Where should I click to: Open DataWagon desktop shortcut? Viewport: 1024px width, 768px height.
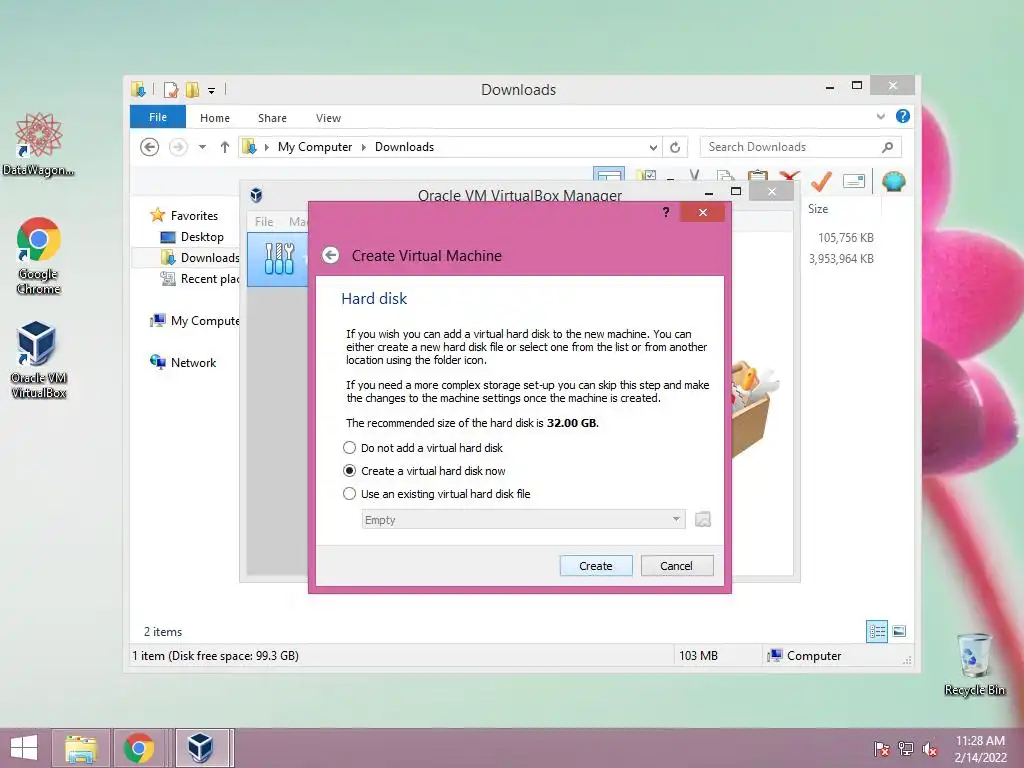click(x=38, y=145)
